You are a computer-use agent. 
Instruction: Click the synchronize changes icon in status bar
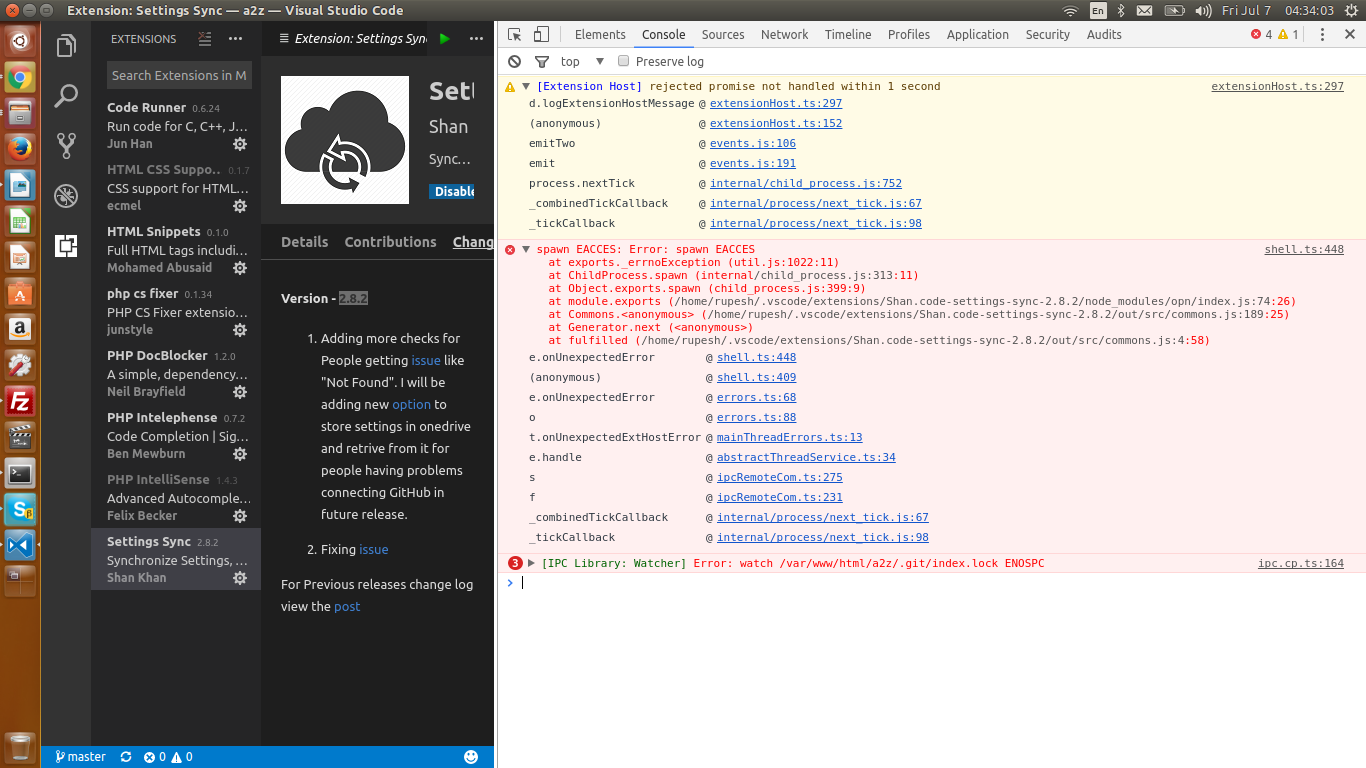click(125, 757)
